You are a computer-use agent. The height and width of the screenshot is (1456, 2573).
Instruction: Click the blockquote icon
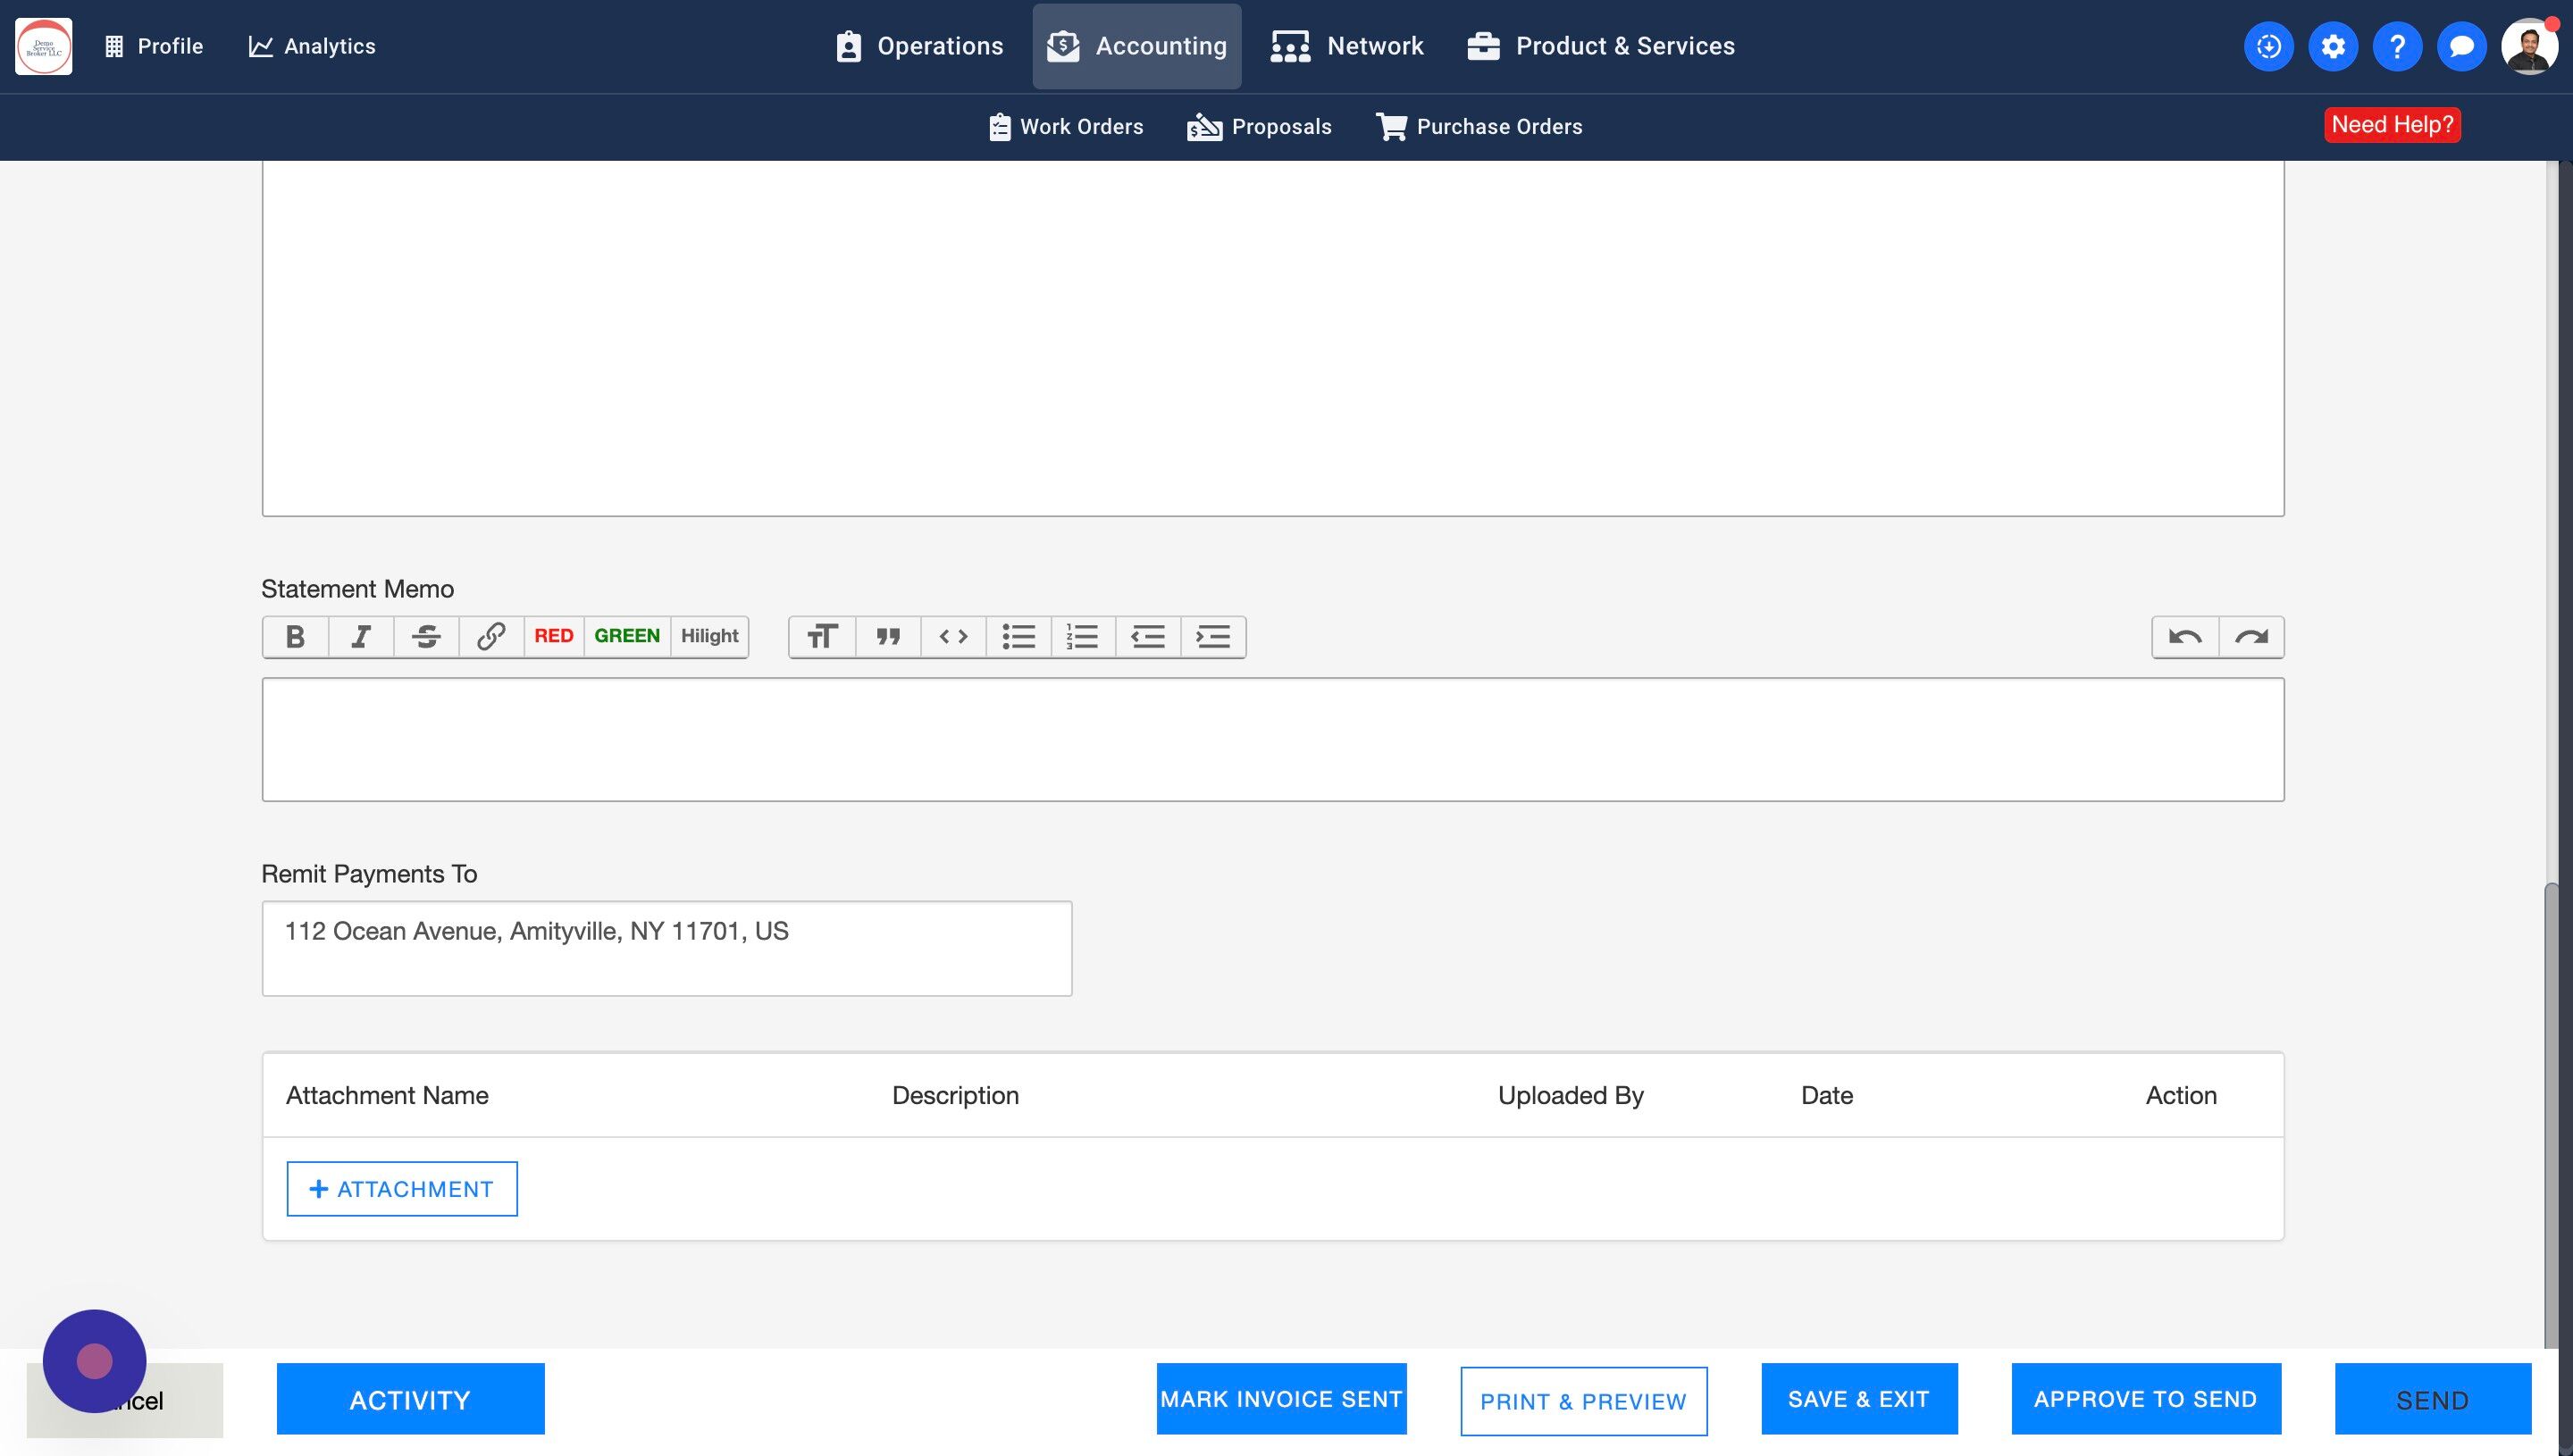[x=888, y=637]
